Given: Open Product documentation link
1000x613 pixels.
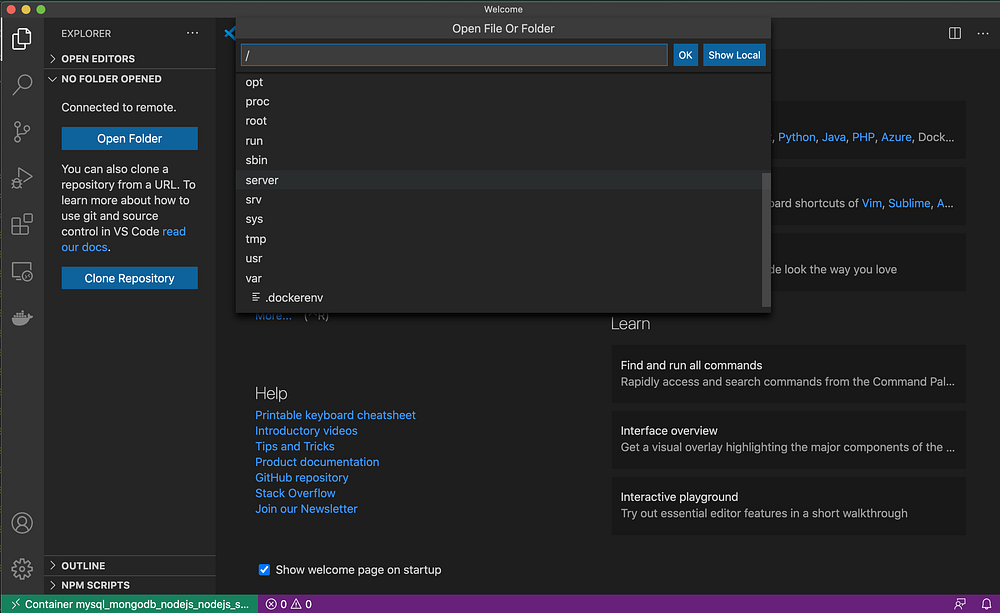Looking at the screenshot, I should [x=317, y=462].
